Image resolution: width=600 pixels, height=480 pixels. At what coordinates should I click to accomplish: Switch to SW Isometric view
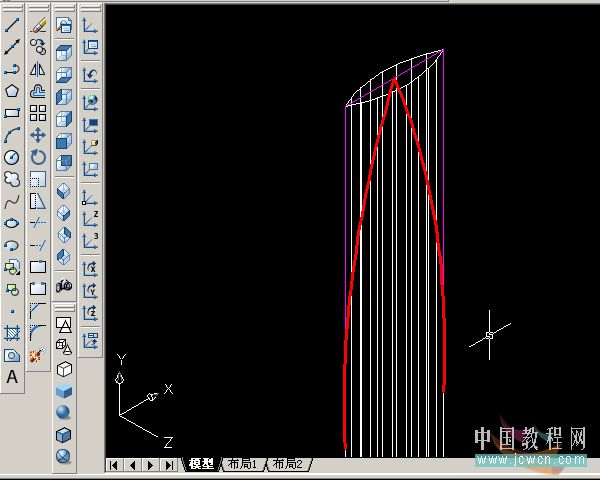[x=64, y=191]
